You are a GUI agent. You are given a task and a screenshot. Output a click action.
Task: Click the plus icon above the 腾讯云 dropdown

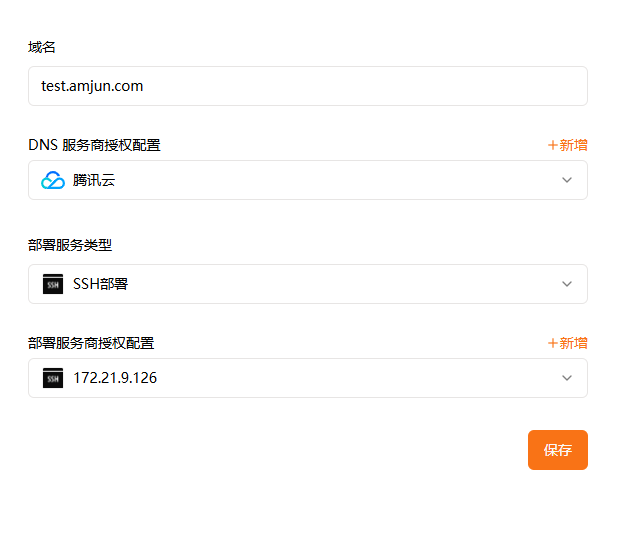coord(553,145)
